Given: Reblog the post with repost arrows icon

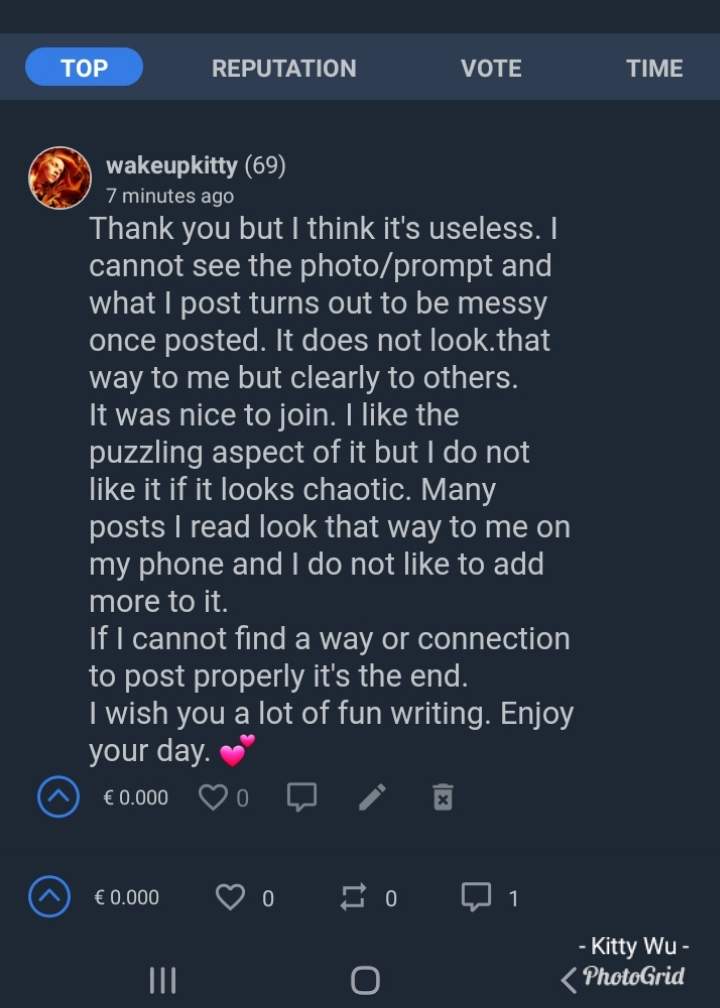Looking at the screenshot, I should click(x=353, y=897).
